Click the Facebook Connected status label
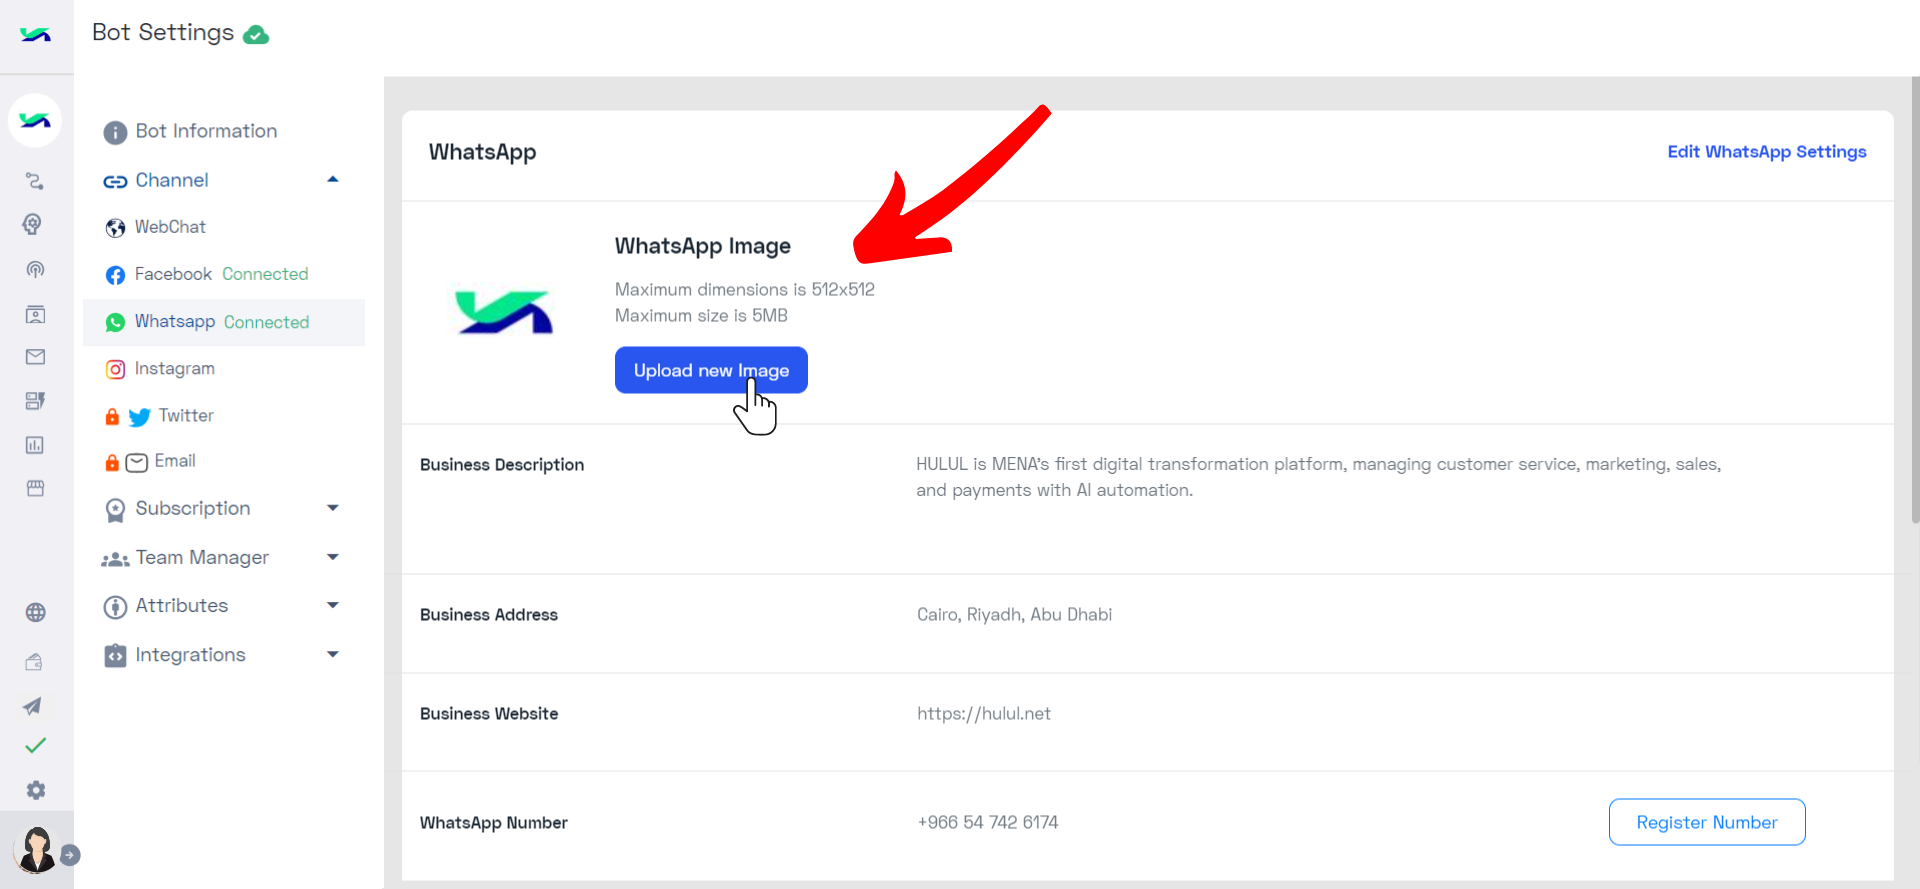This screenshot has width=1920, height=889. pyautogui.click(x=265, y=274)
